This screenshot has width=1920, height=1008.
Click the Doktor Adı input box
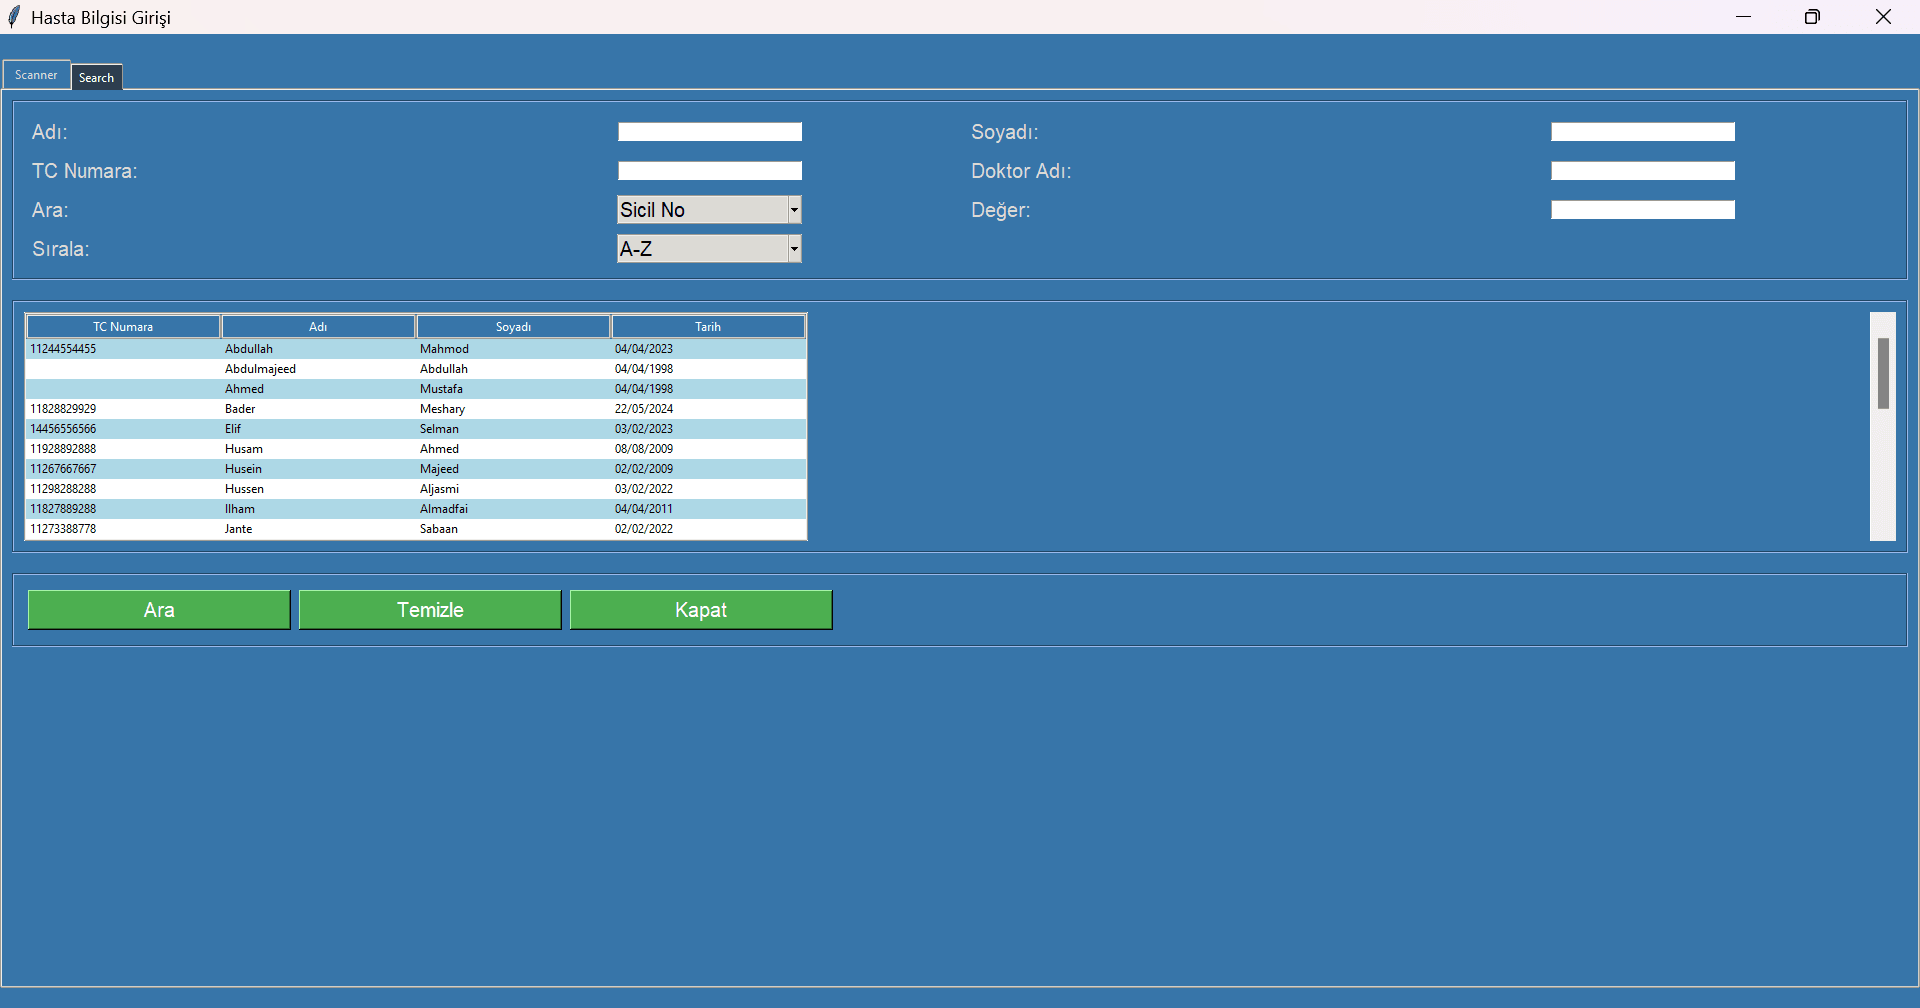click(1641, 170)
